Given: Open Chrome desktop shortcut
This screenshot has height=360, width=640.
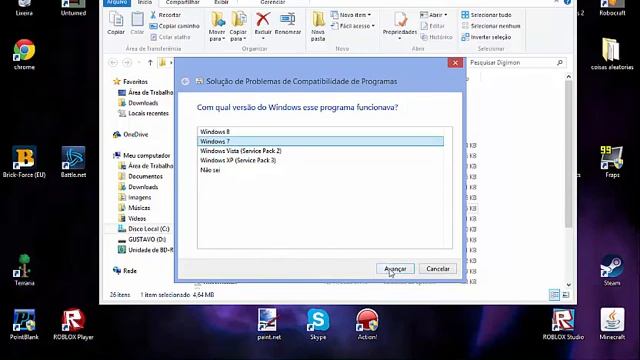Looking at the screenshot, I should coord(24,54).
